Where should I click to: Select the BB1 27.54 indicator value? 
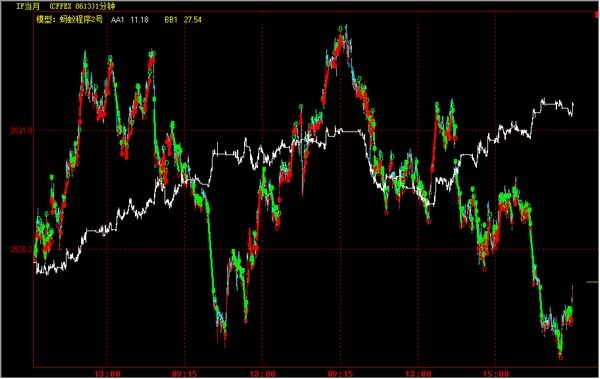[183, 20]
